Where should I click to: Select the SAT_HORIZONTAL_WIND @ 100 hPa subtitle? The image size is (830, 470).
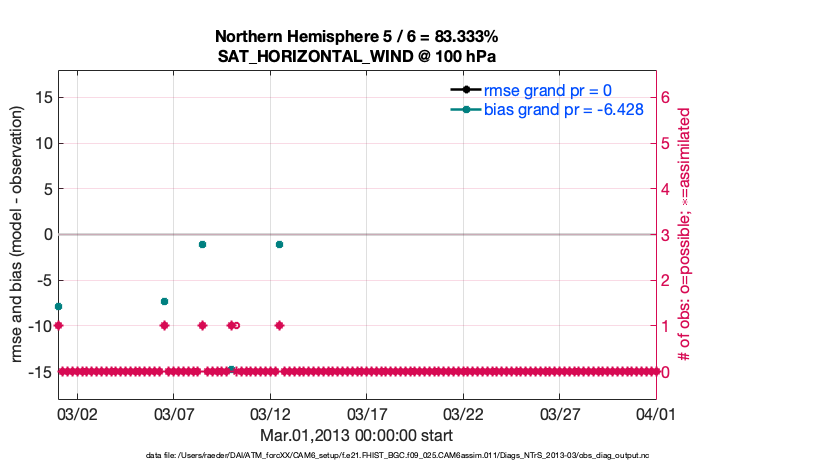357,56
